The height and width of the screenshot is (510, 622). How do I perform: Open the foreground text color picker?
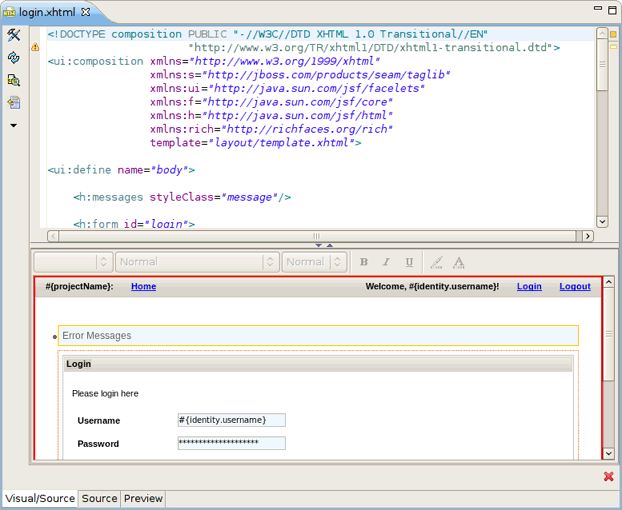[459, 262]
